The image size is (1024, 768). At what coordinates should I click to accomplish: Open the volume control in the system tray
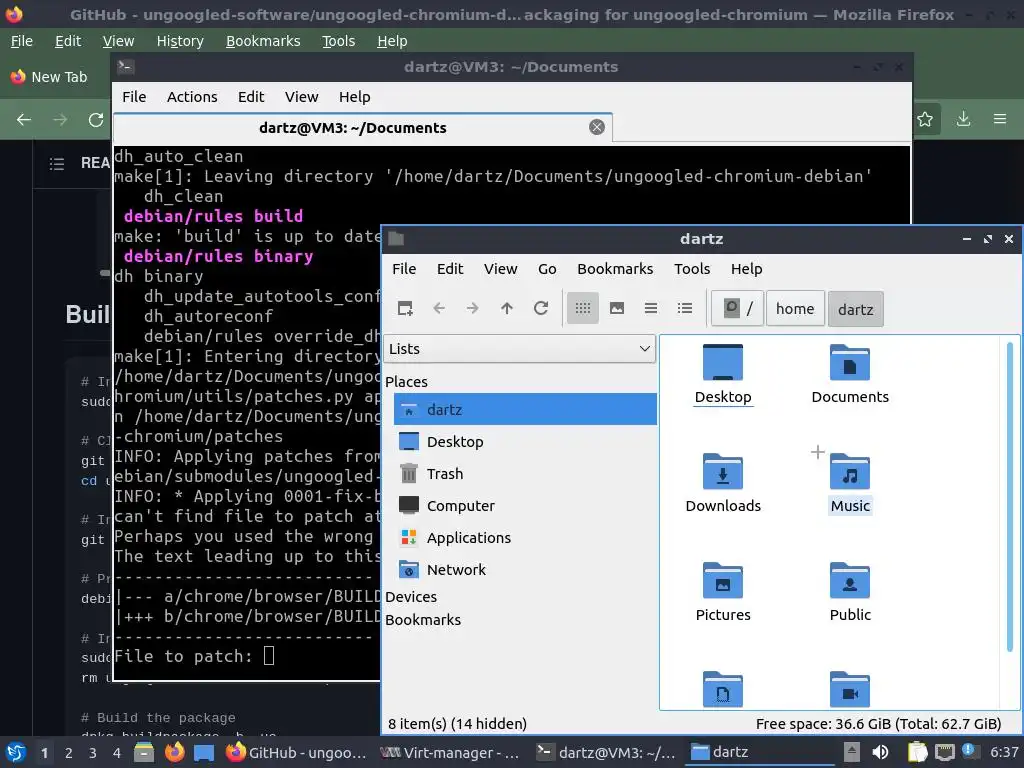click(880, 752)
